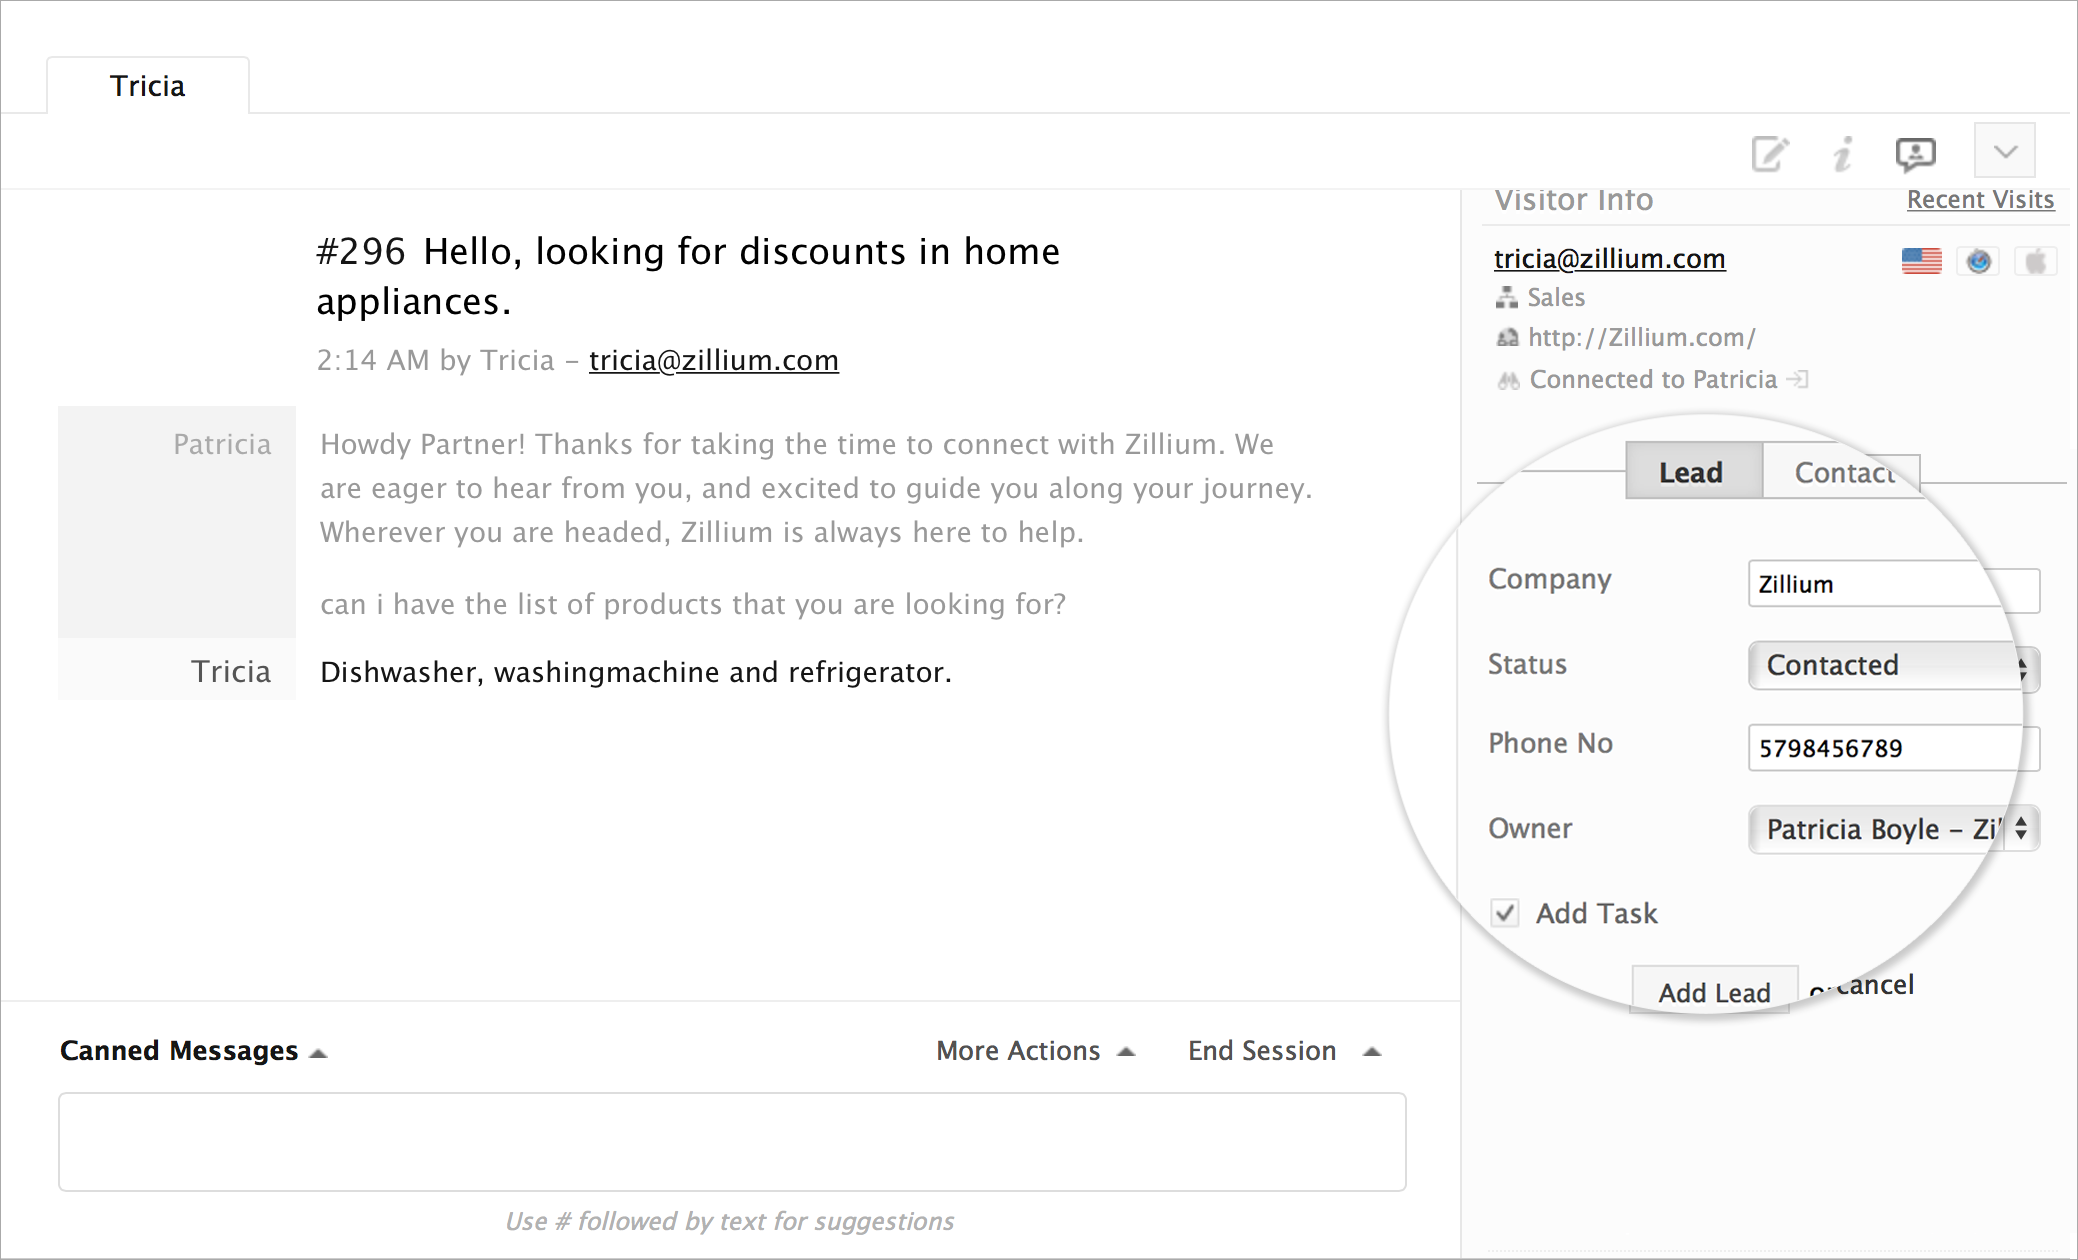Click the Safari browser icon
The image size is (2078, 1260).
click(x=1978, y=261)
